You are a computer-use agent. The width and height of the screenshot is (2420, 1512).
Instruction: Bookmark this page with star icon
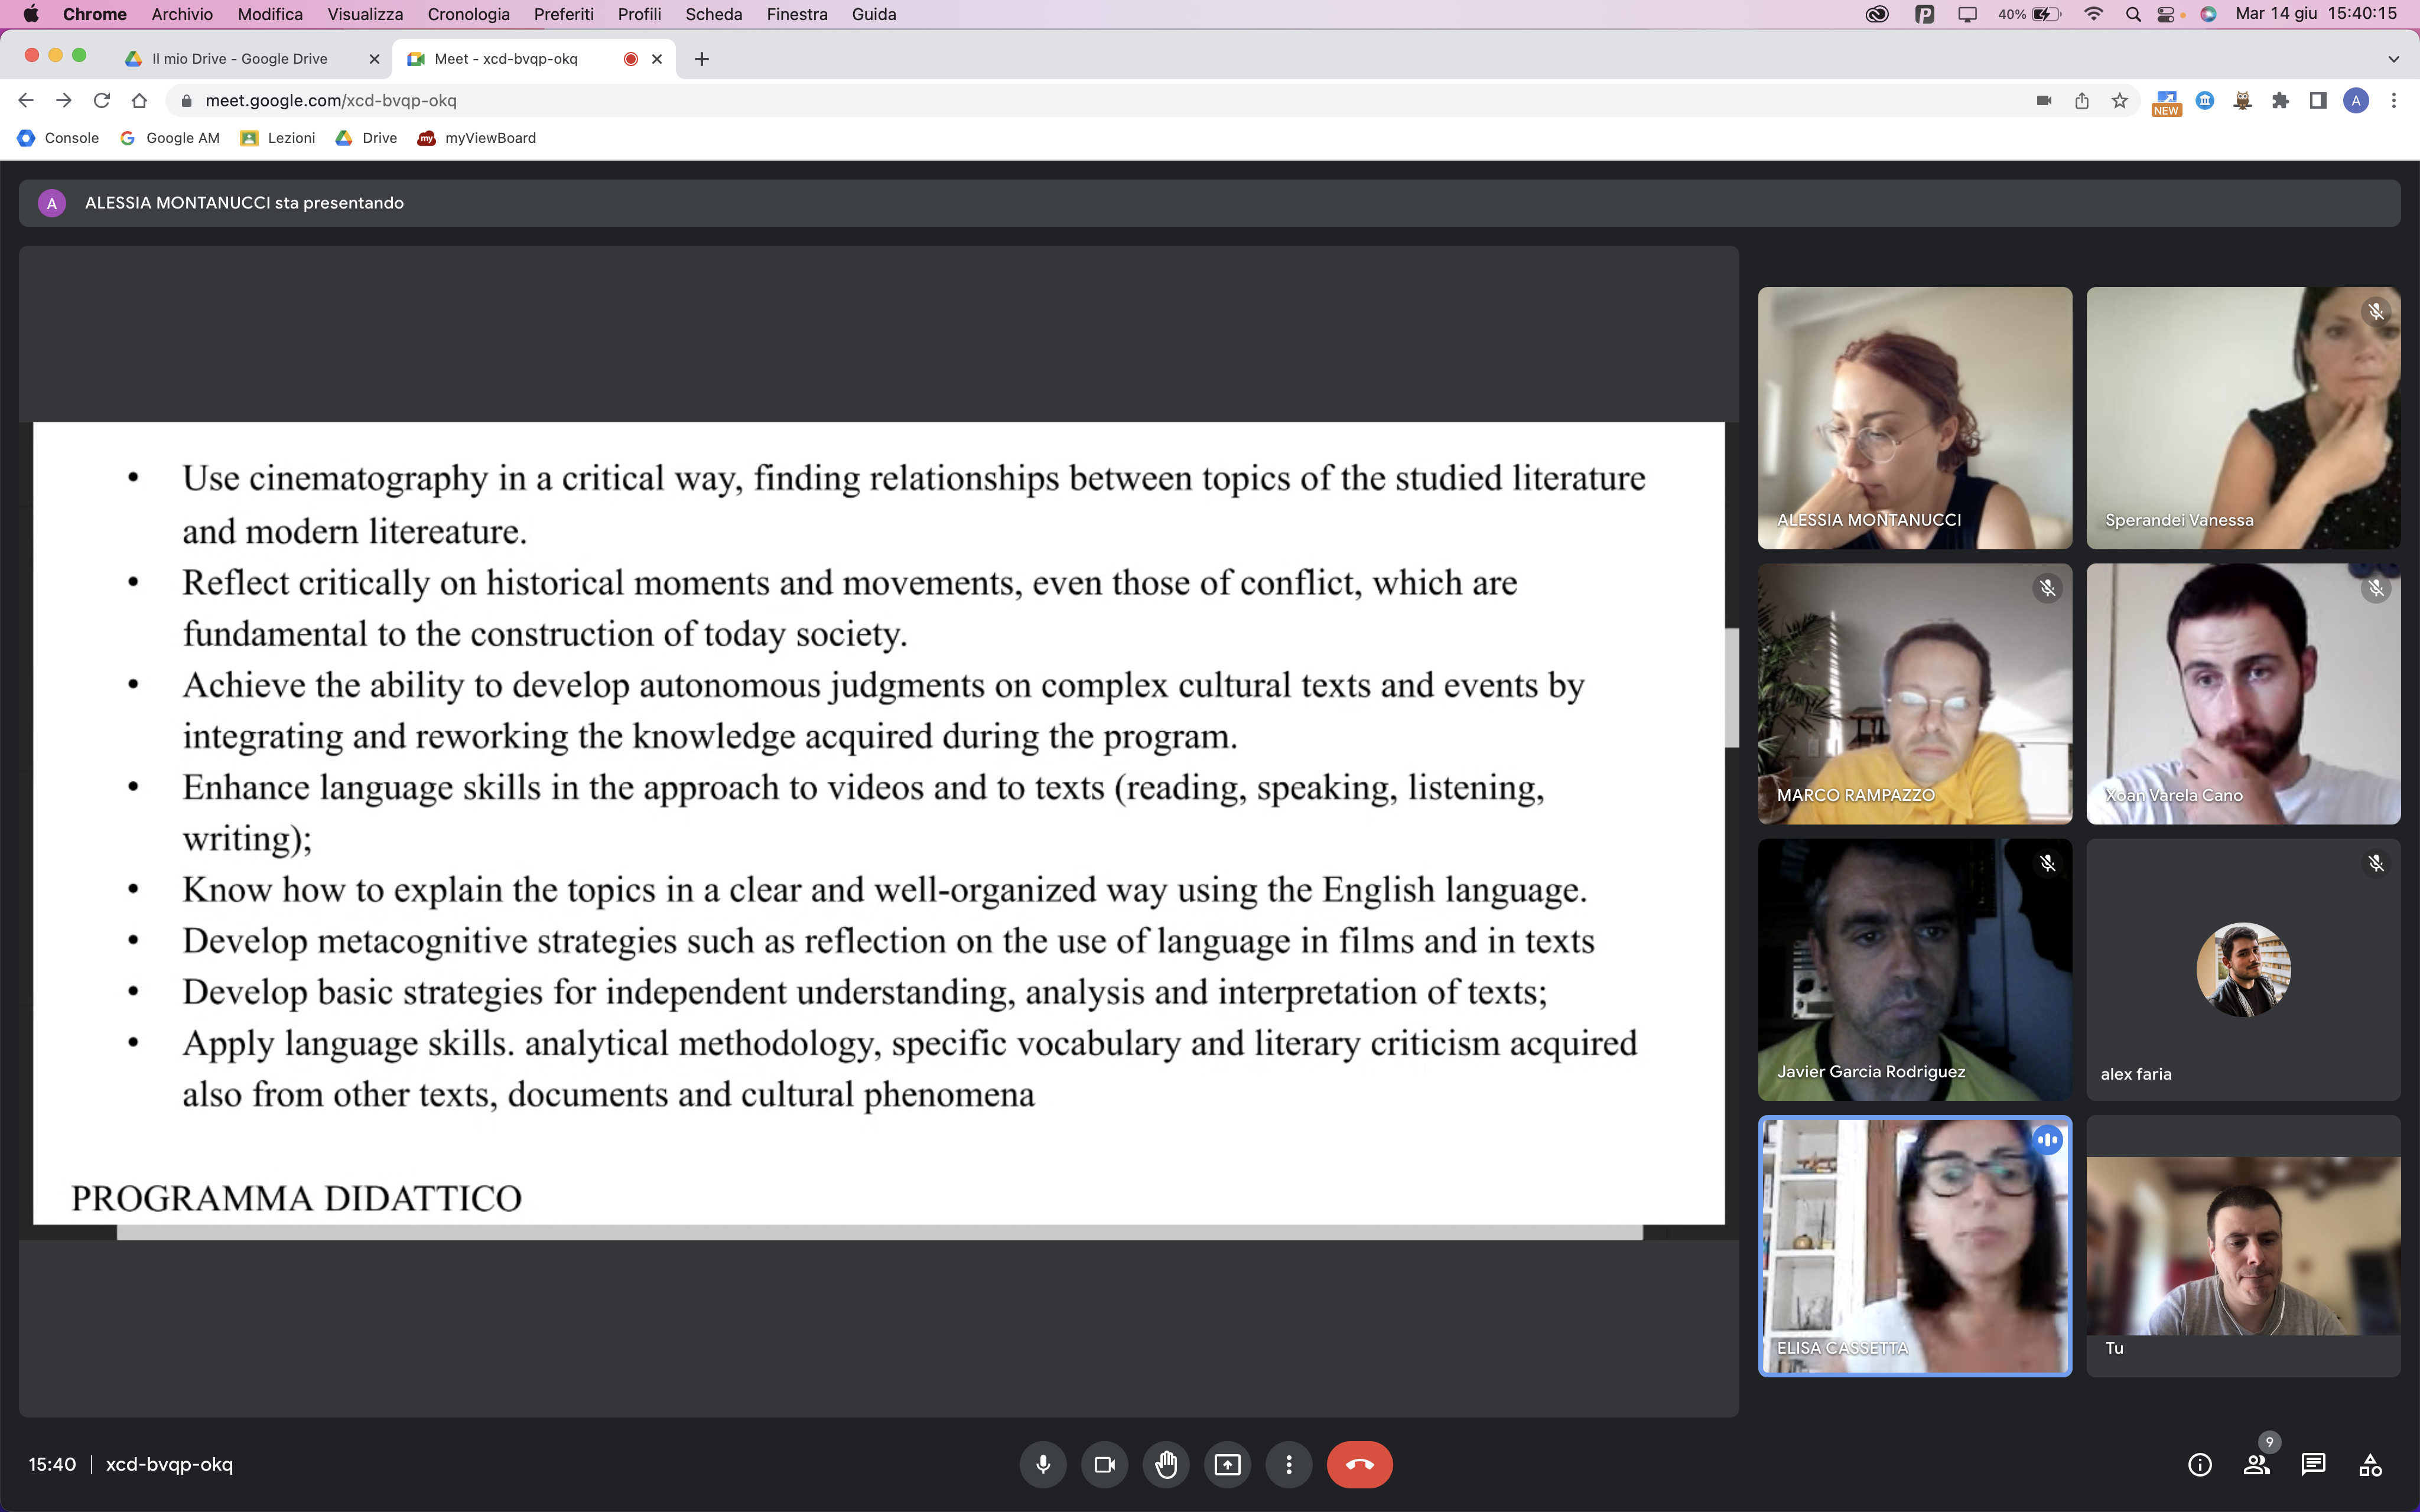2119,100
